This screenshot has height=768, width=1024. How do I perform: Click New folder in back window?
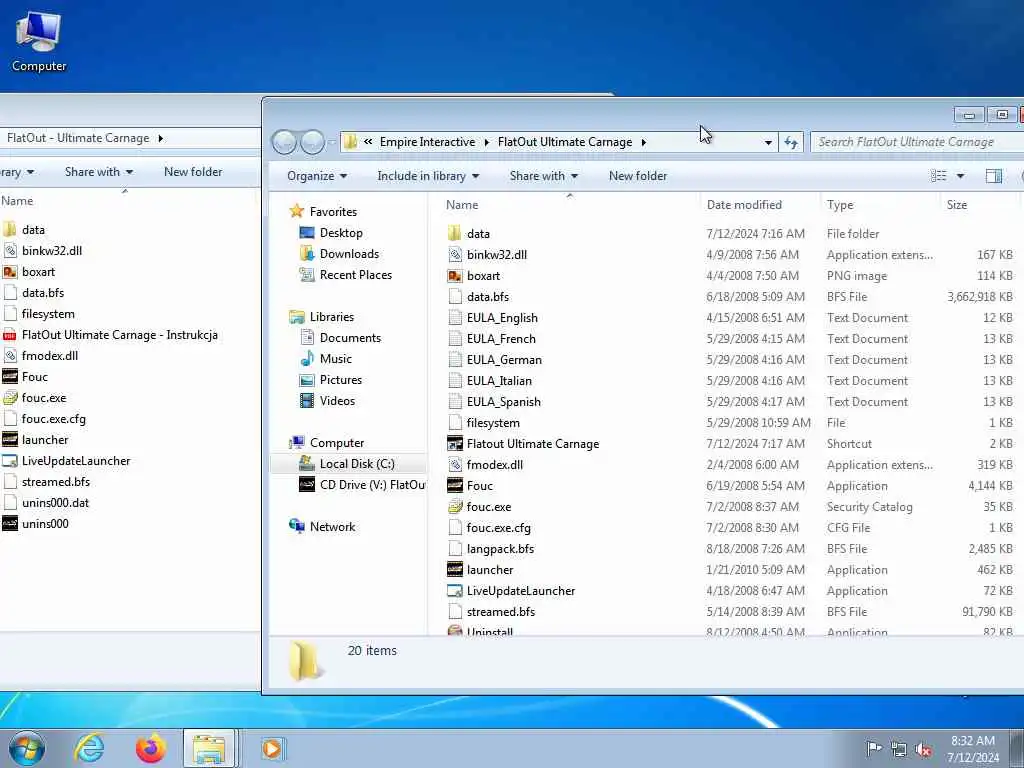[193, 172]
